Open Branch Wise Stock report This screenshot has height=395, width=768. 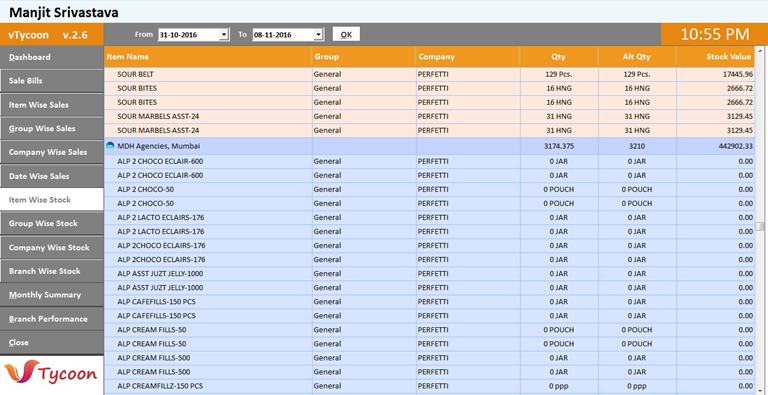(51, 271)
